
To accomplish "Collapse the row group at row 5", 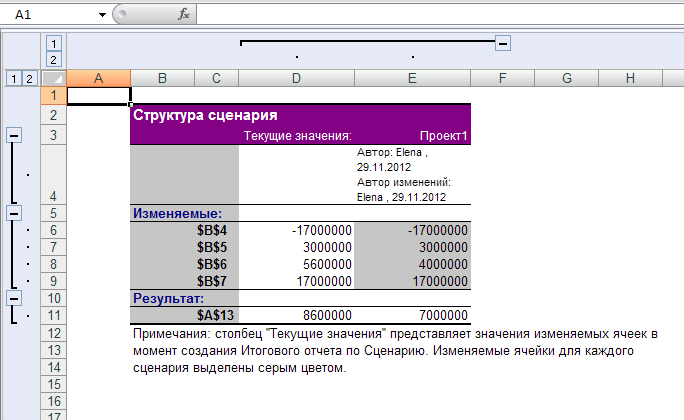I will (14, 214).
